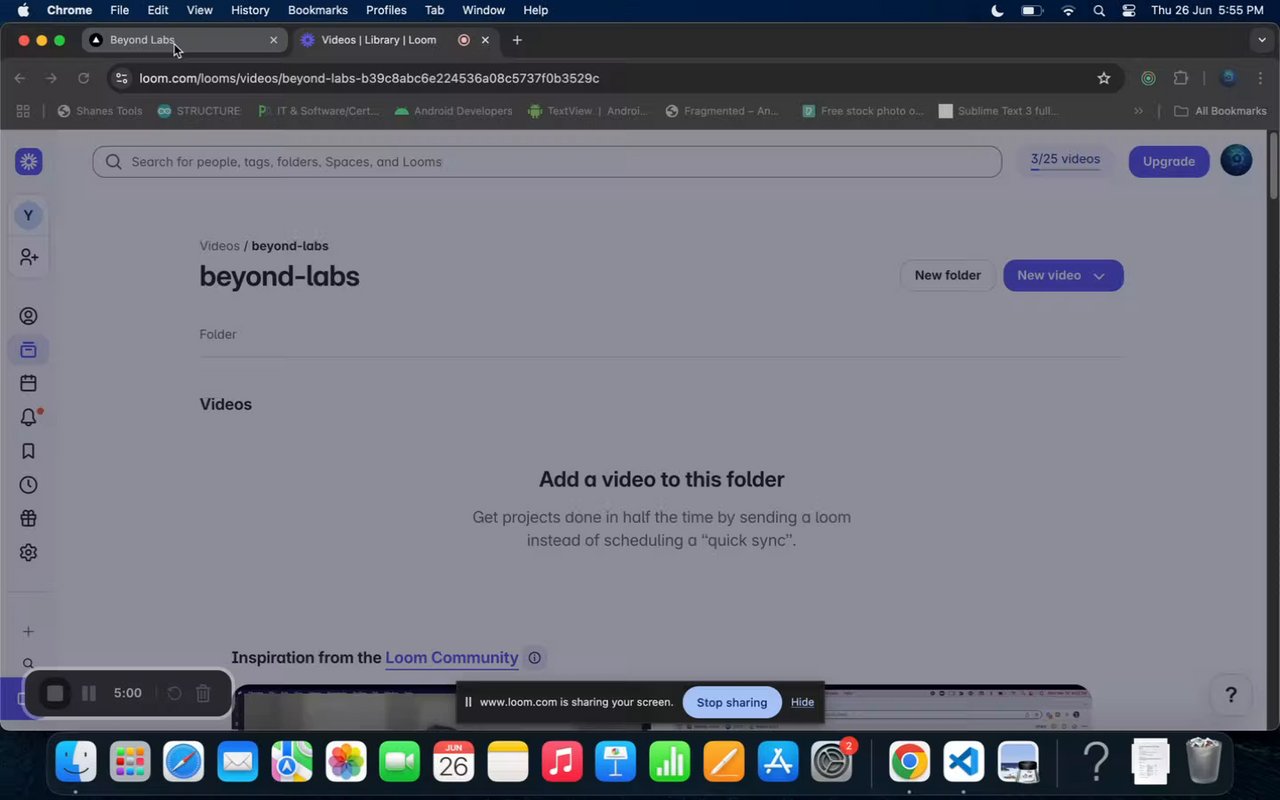Delete the recording with the trash icon
Viewport: 1280px width, 800px height.
[203, 693]
